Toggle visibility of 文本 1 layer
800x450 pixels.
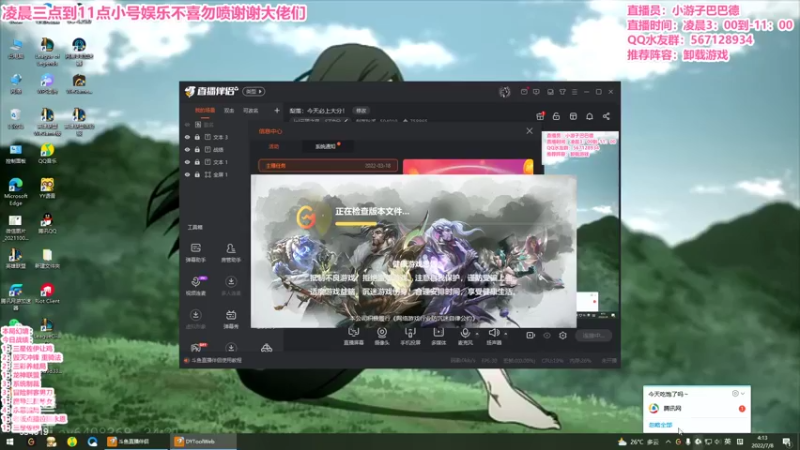click(187, 162)
